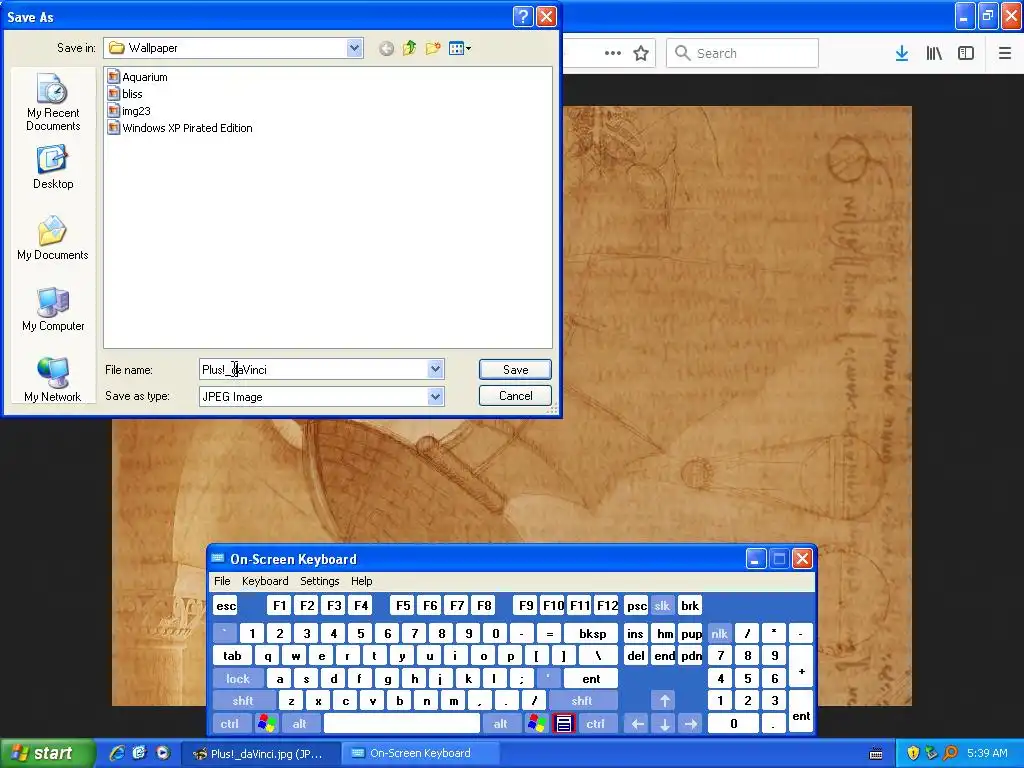Click the security shield tray icon
Screen dimensions: 1024x768
pyautogui.click(x=913, y=753)
